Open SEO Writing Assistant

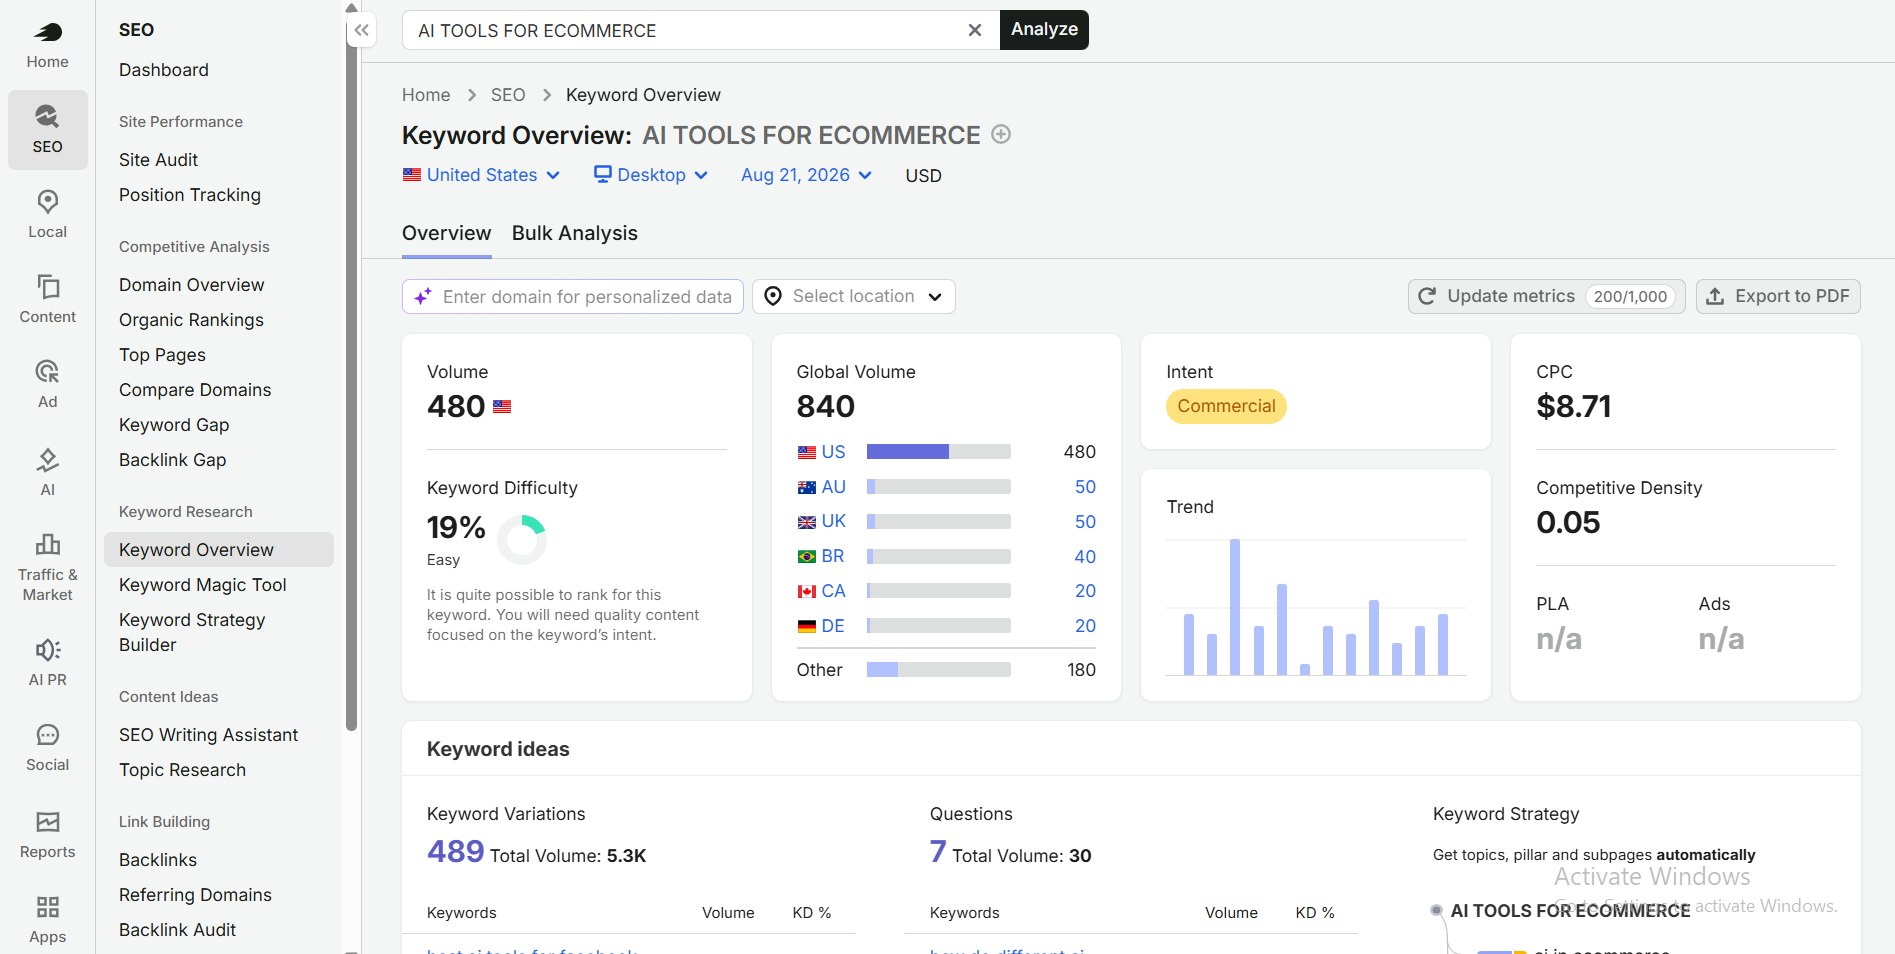coord(208,735)
